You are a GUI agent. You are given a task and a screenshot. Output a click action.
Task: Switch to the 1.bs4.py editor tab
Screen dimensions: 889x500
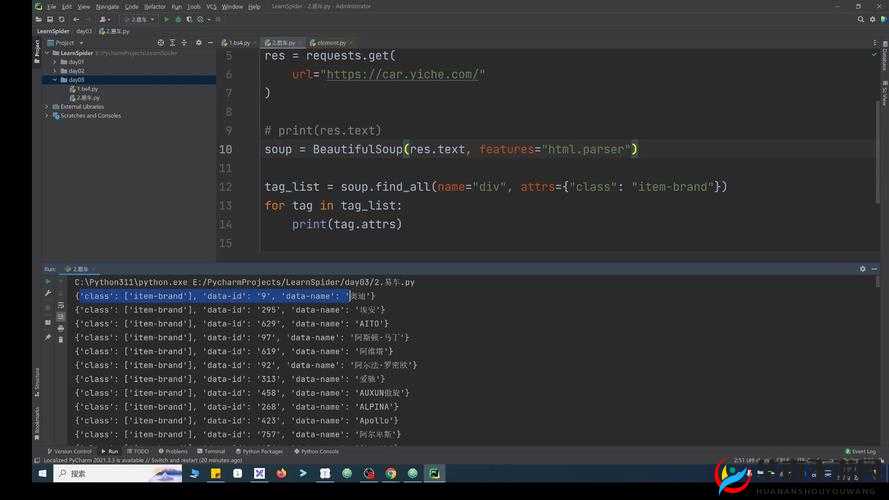238,43
